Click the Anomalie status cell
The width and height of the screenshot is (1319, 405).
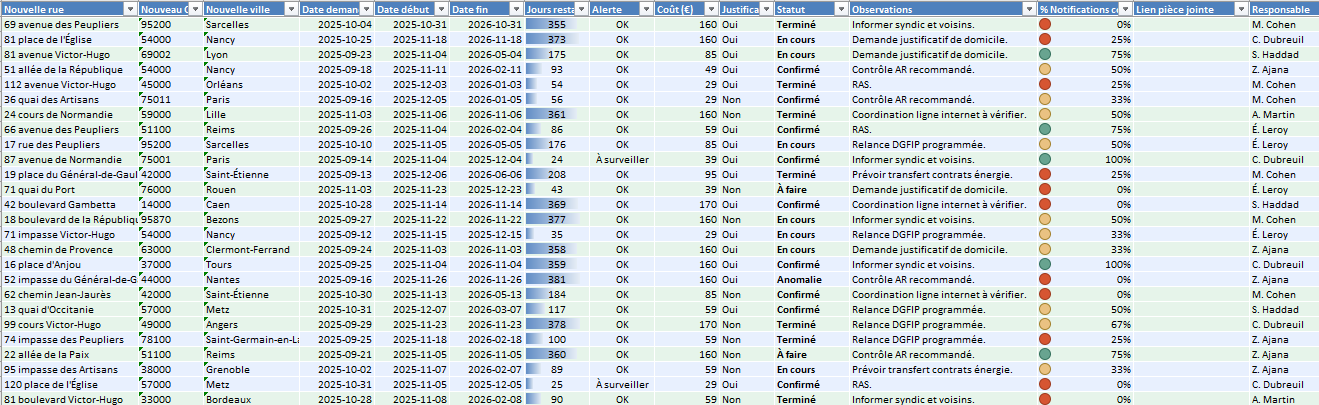tap(798, 279)
